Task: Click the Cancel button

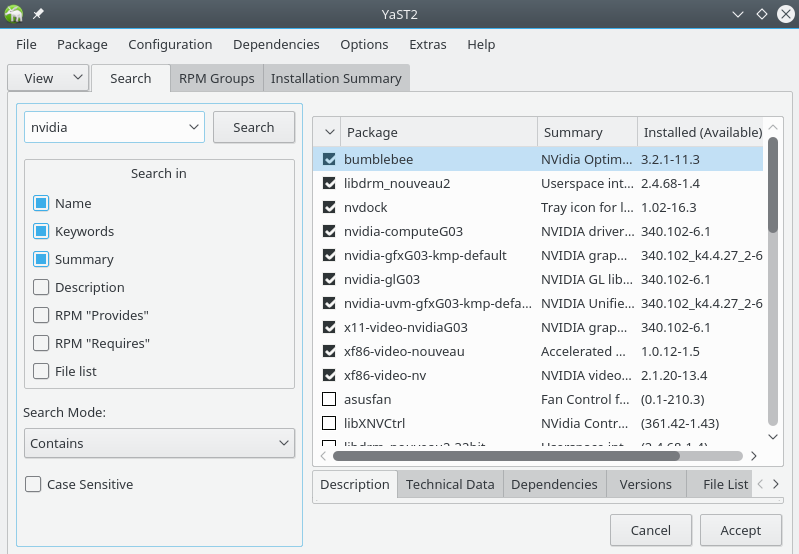Action: click(x=651, y=530)
